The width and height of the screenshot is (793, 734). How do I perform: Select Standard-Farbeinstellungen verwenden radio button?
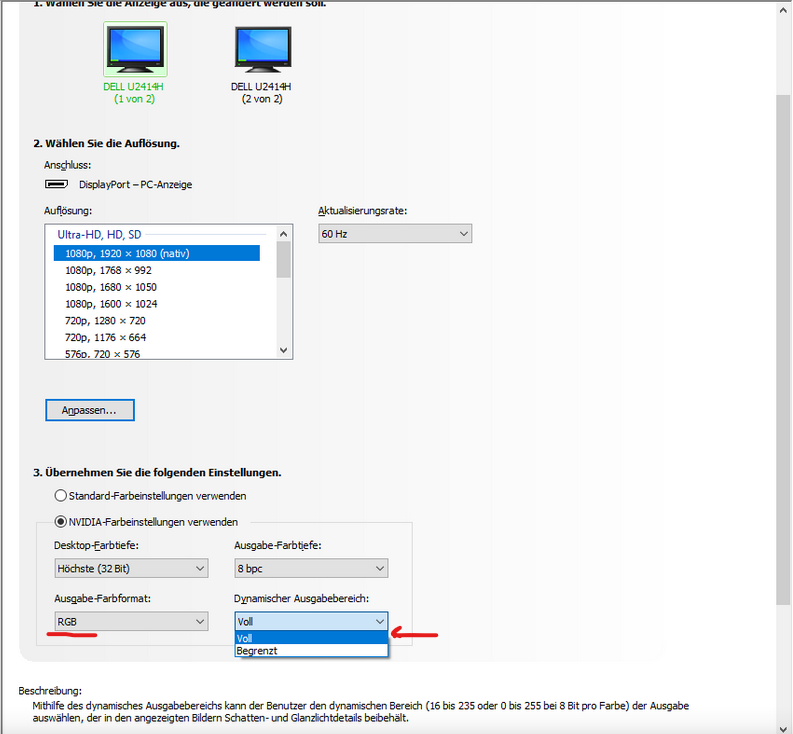[61, 496]
